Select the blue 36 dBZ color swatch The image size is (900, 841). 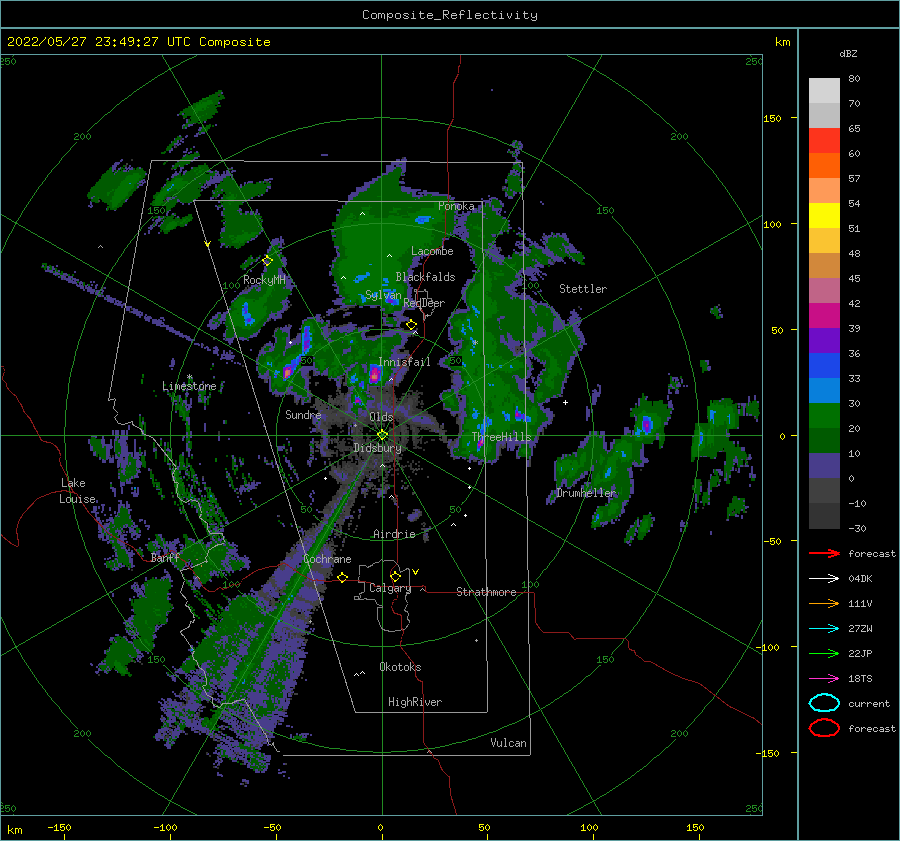tap(824, 366)
